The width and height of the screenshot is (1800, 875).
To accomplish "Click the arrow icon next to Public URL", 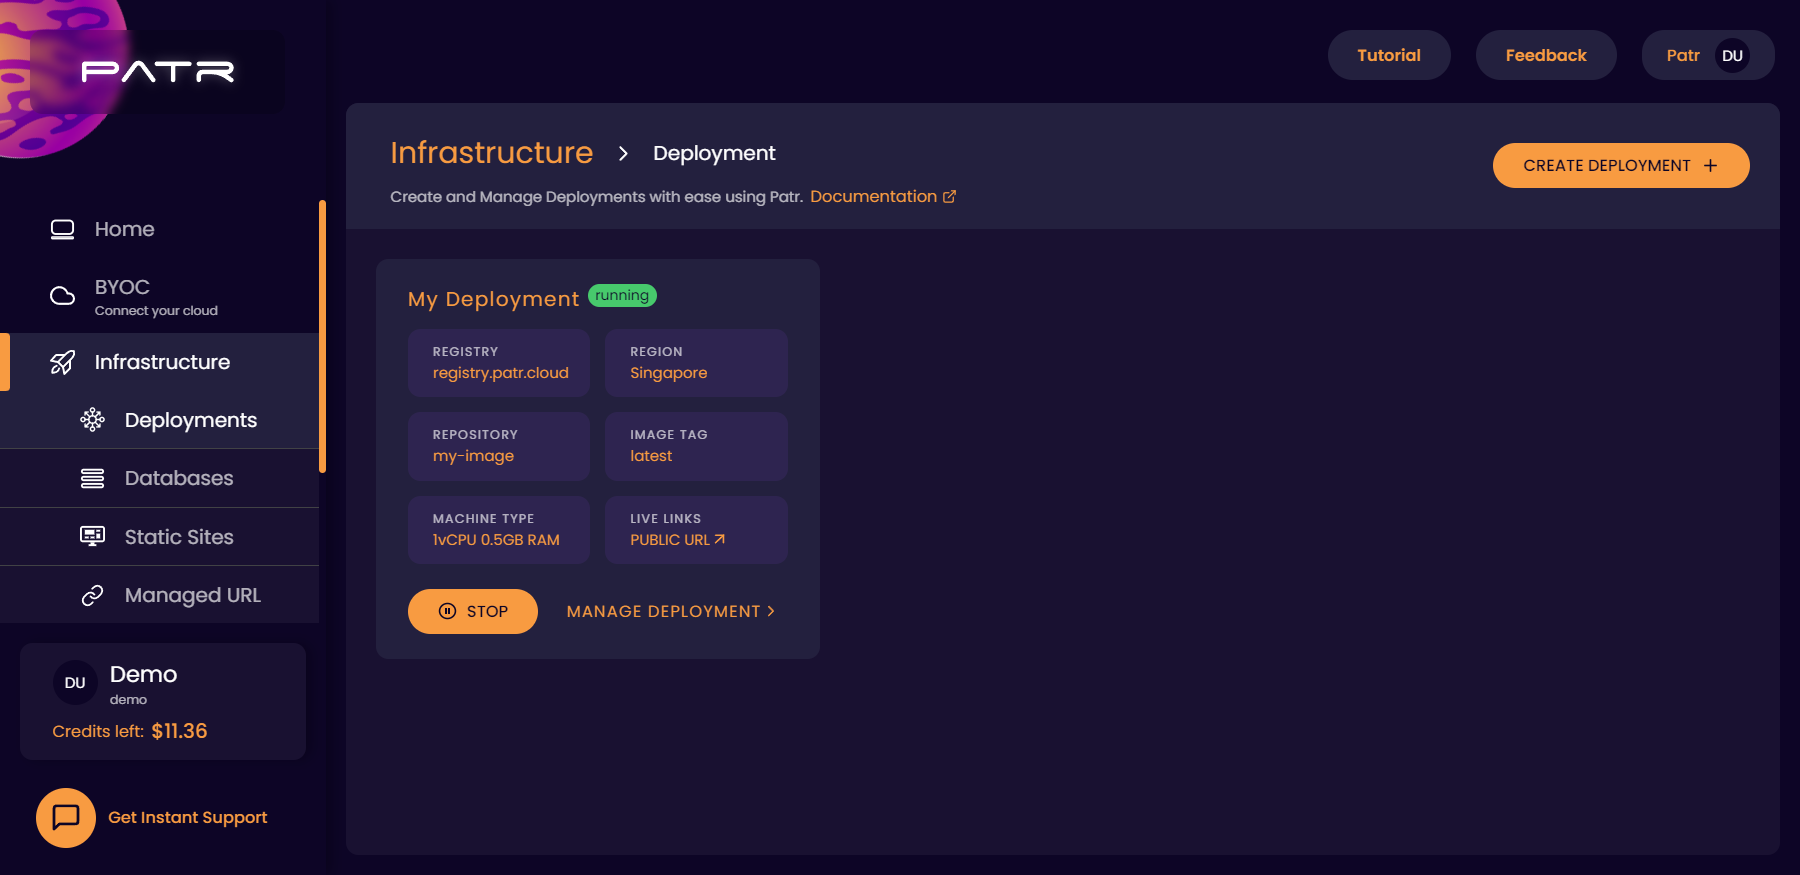I will [x=719, y=539].
